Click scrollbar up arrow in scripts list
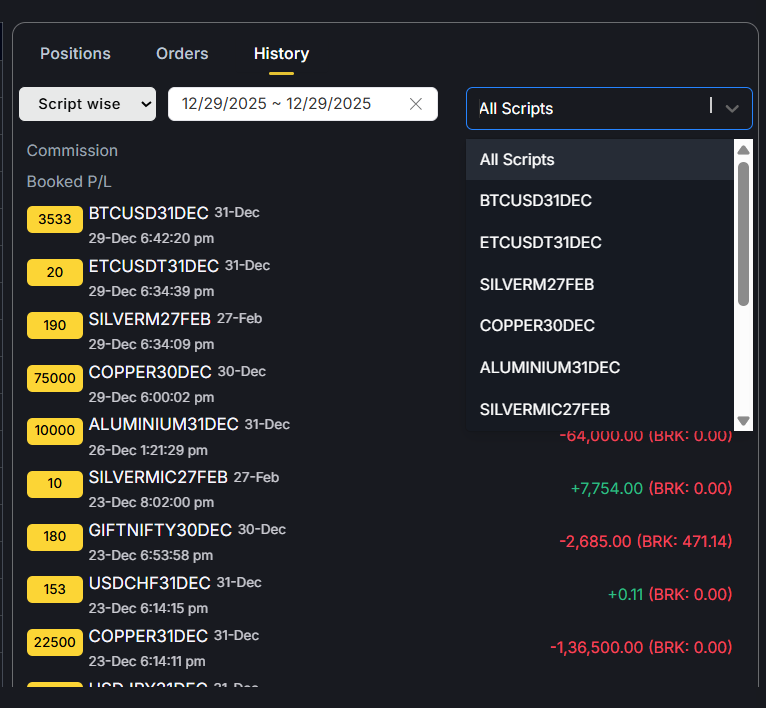The height and width of the screenshot is (708, 766). click(743, 150)
